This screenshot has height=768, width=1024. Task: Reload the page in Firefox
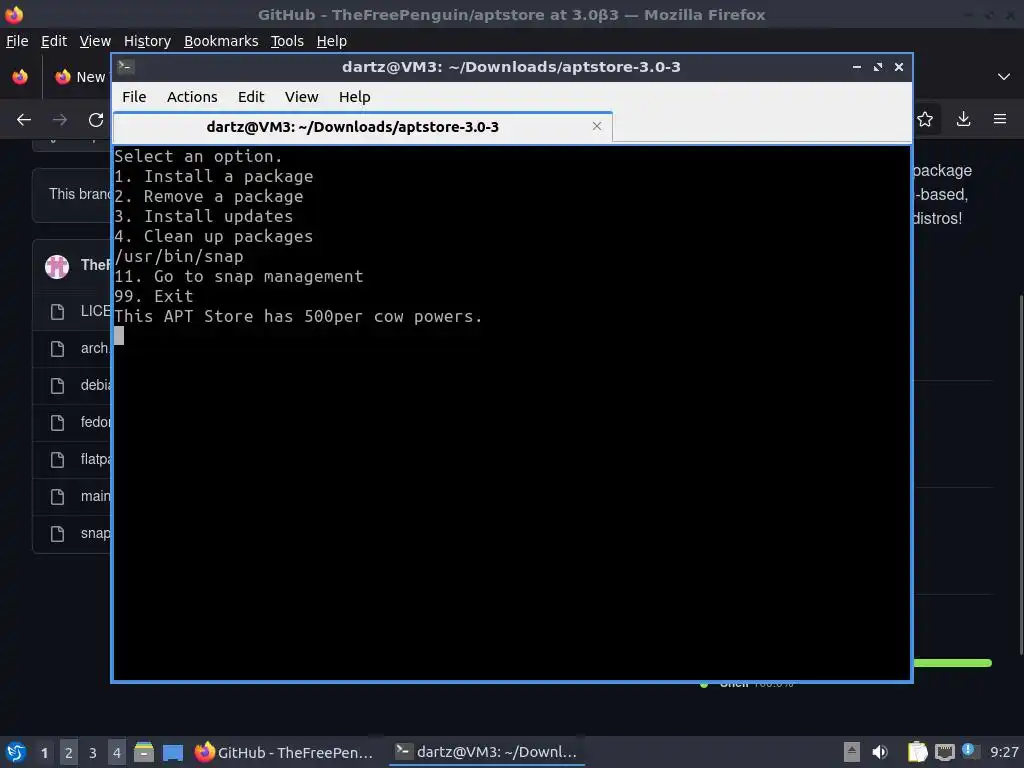pos(96,120)
